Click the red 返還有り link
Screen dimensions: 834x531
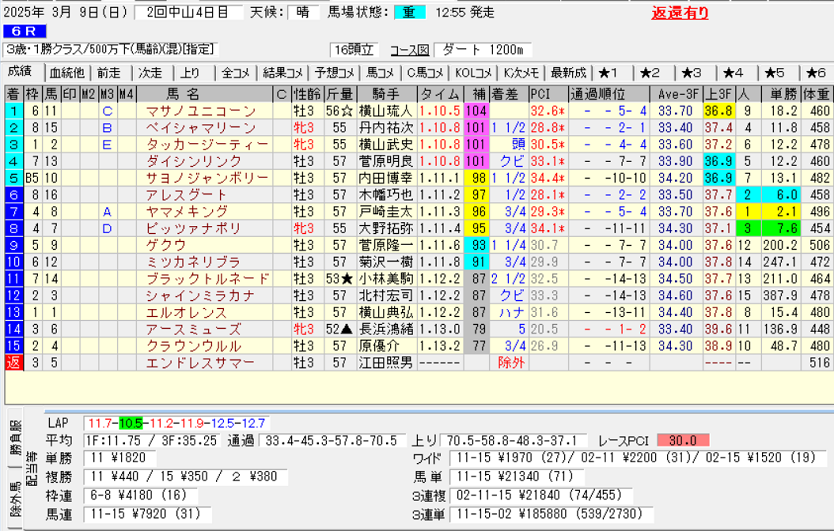click(x=680, y=13)
